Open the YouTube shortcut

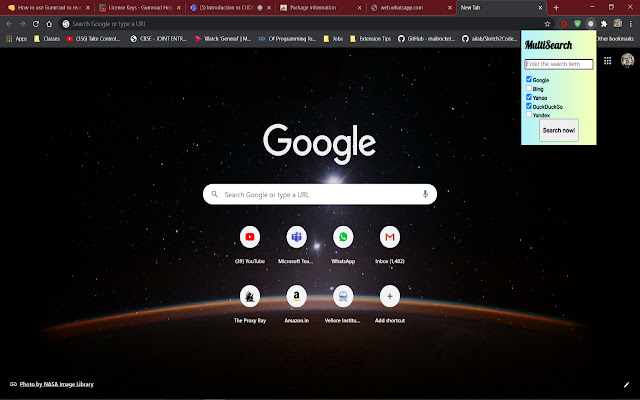click(250, 237)
